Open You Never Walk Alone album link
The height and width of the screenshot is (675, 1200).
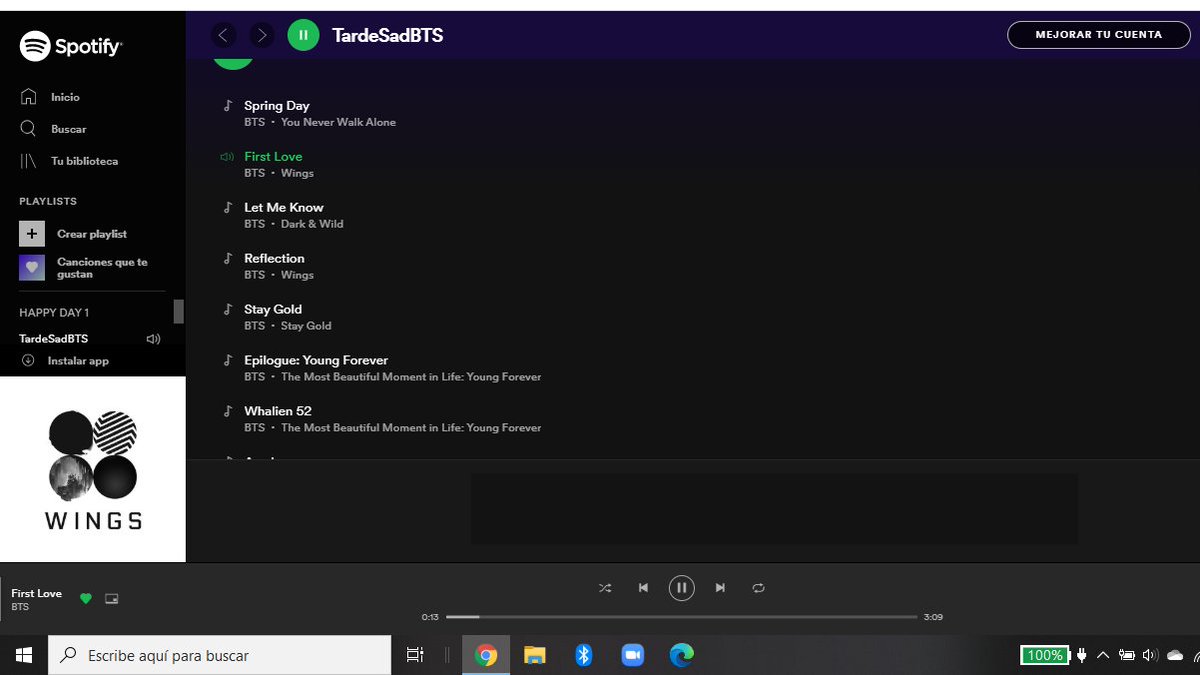click(x=338, y=123)
